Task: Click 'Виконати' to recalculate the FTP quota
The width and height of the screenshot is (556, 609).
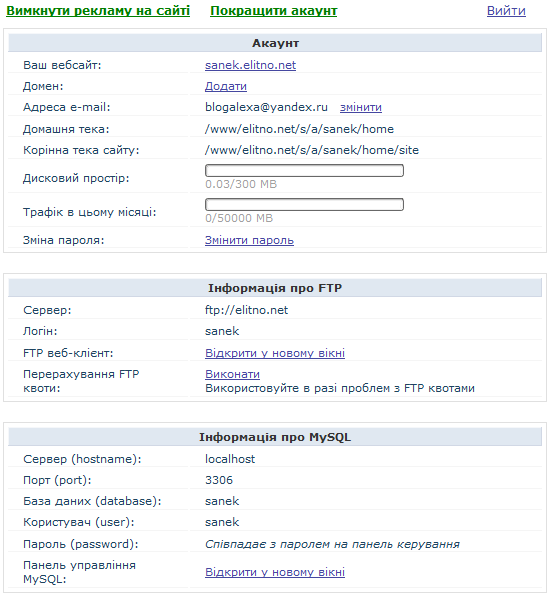Action: [x=232, y=374]
